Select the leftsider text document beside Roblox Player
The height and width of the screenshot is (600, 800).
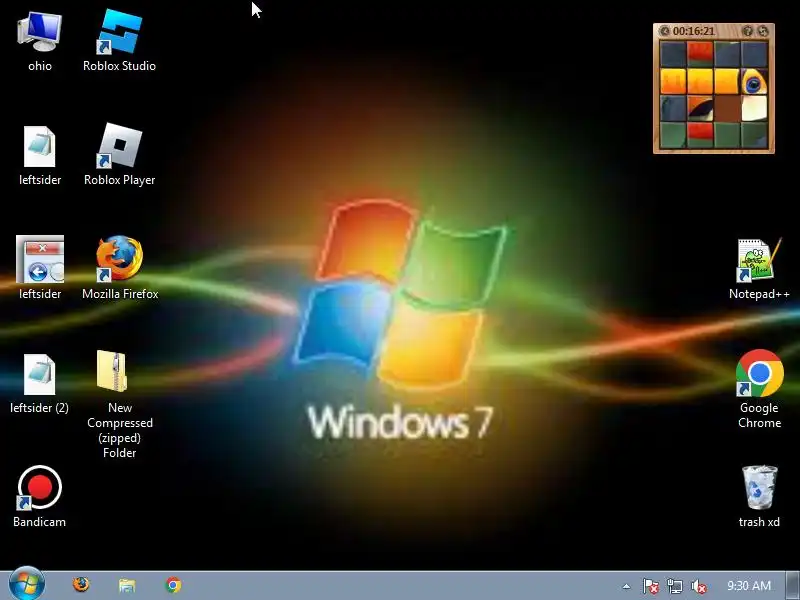40,155
